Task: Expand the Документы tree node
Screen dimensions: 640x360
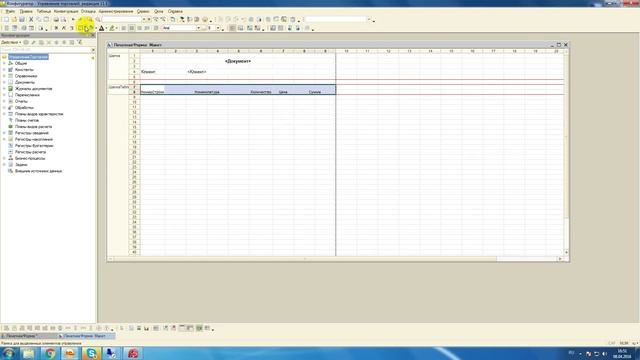Action: point(4,82)
